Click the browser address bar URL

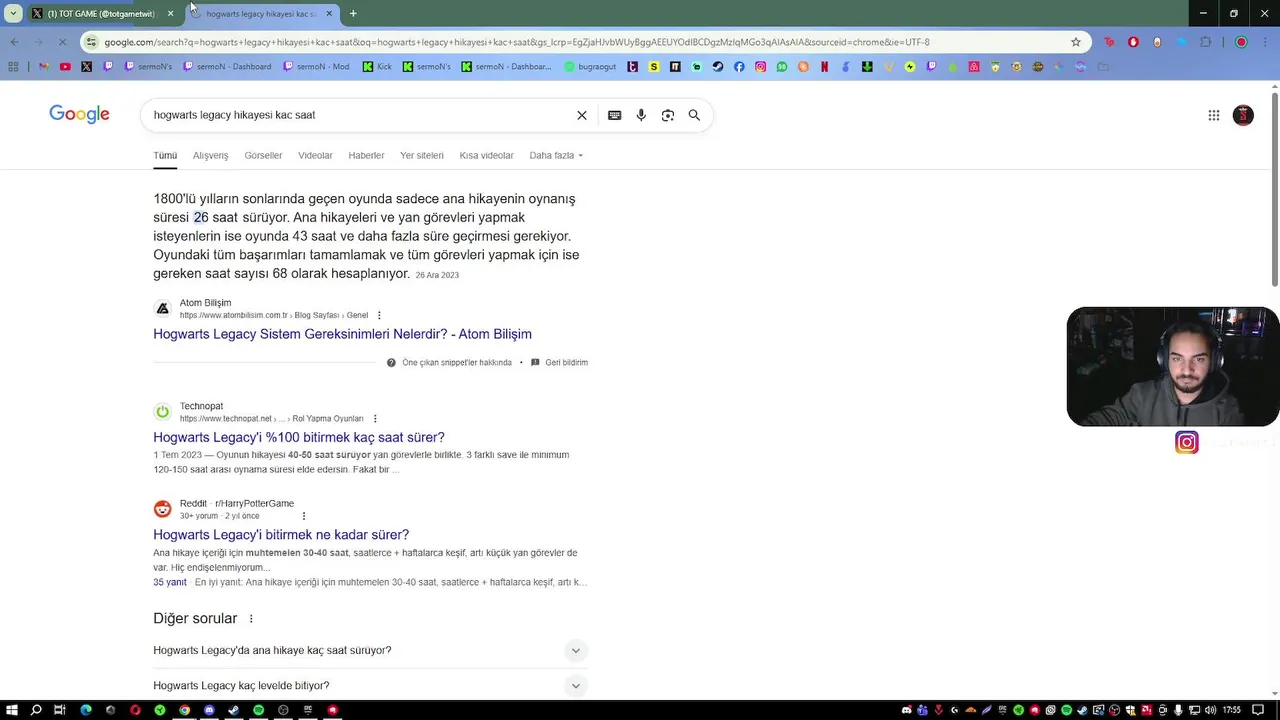click(x=516, y=42)
